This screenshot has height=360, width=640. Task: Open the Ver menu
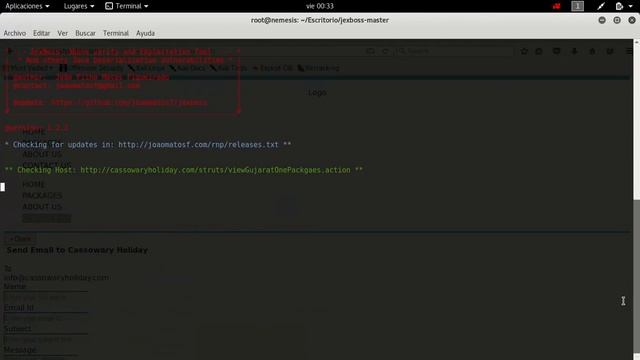pyautogui.click(x=62, y=33)
